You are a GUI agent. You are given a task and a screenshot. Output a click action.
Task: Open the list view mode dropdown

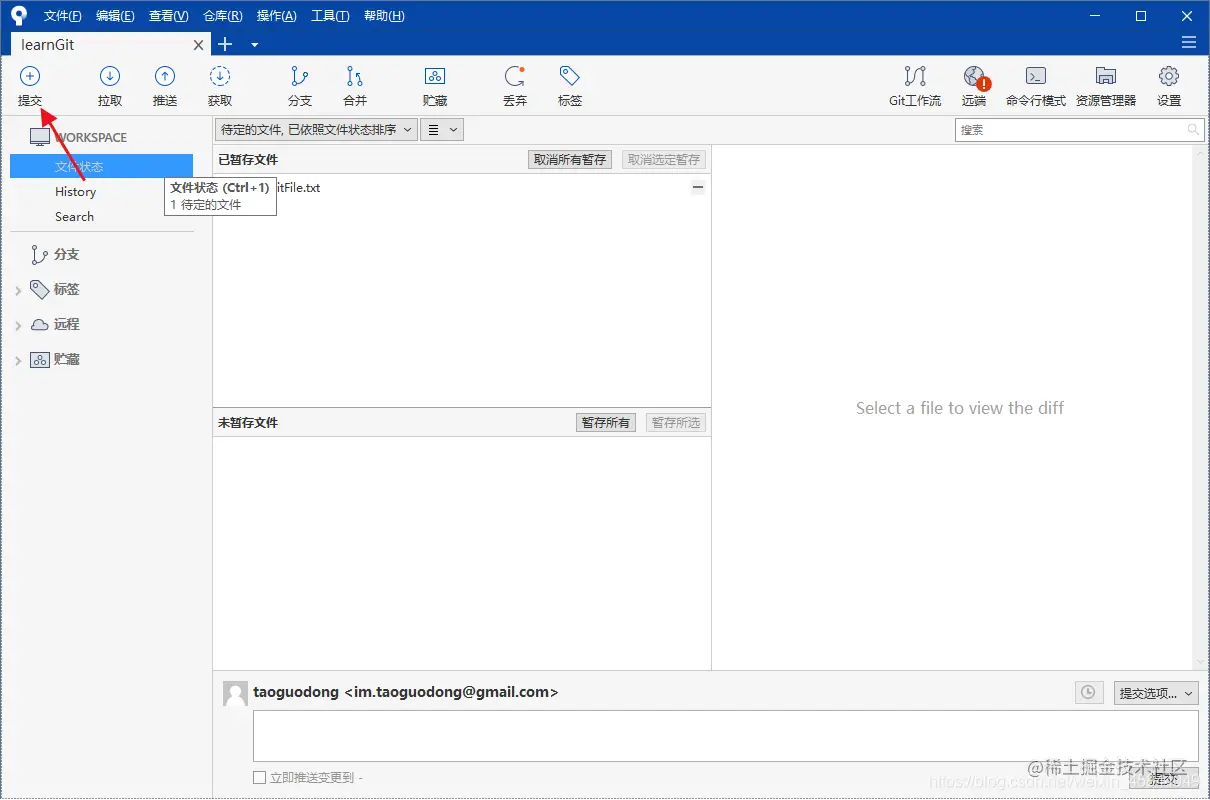442,130
